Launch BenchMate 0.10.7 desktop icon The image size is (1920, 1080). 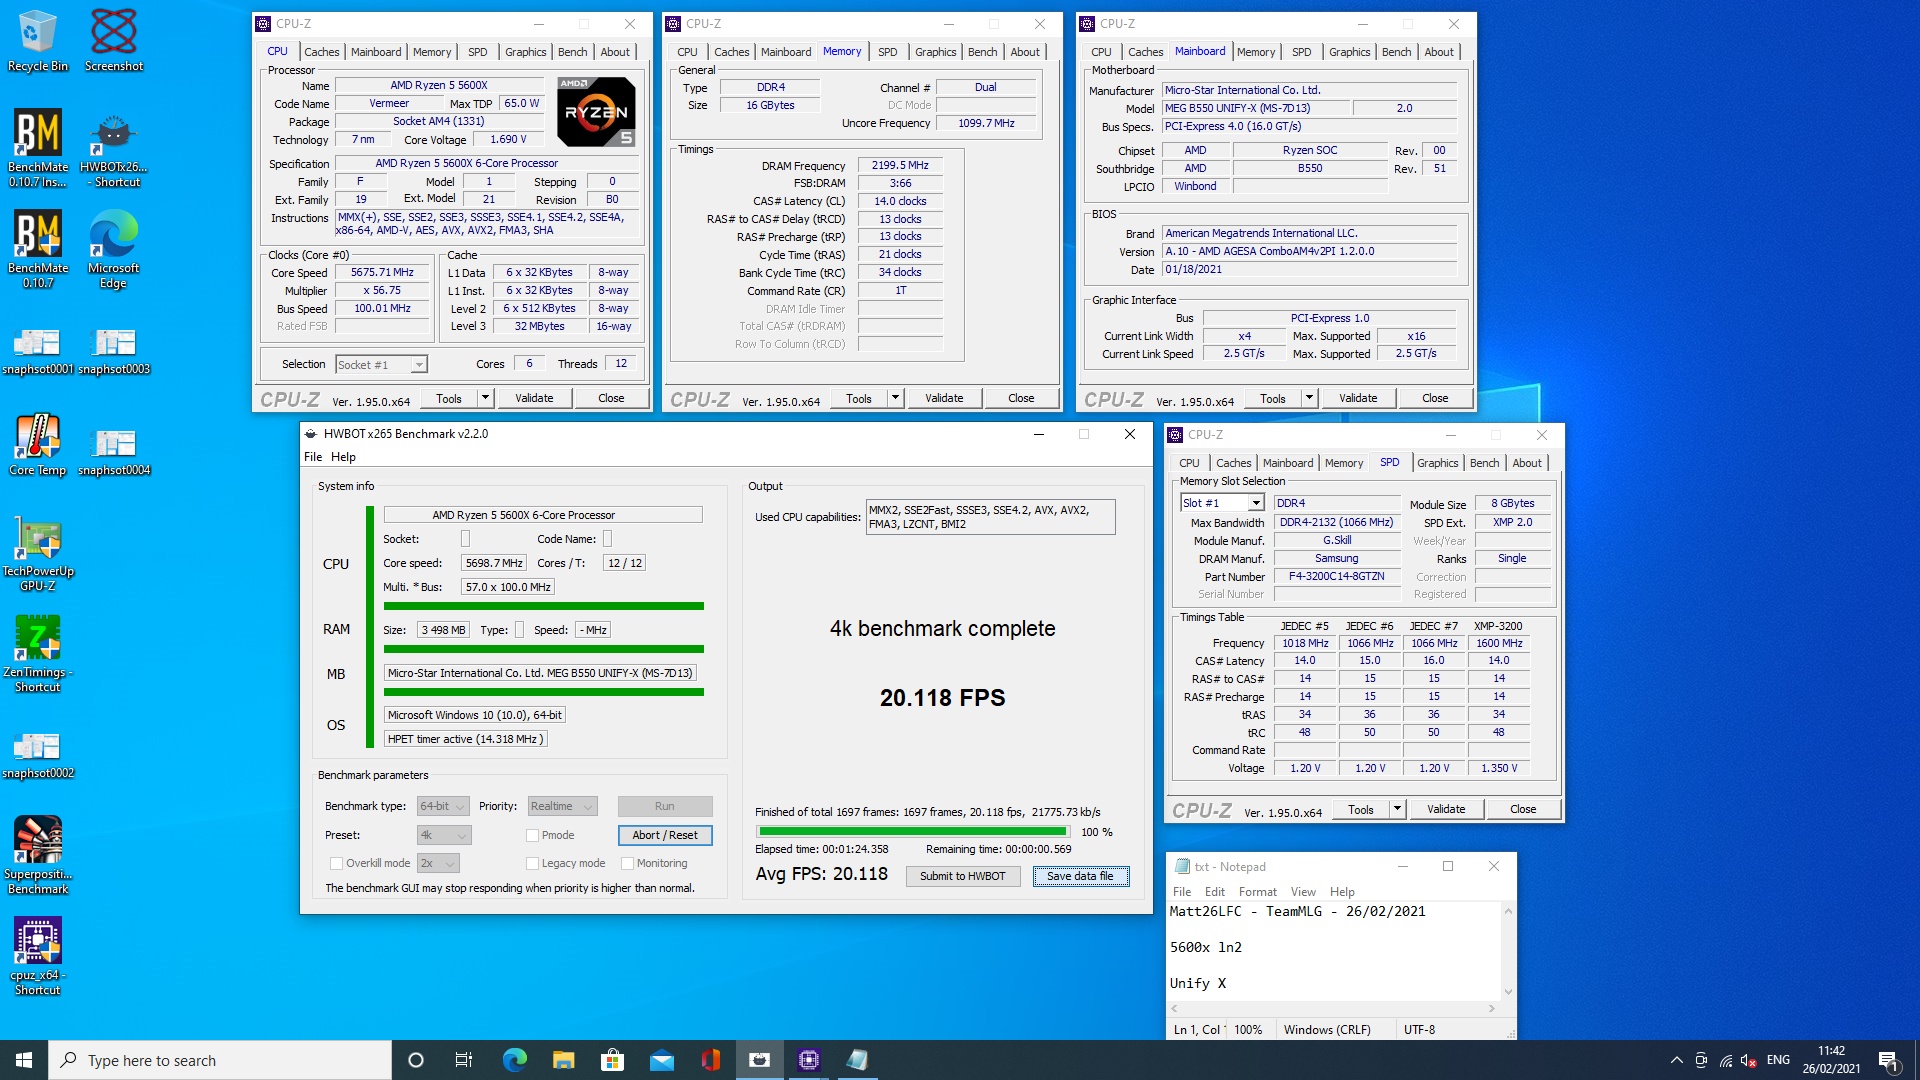(38, 249)
